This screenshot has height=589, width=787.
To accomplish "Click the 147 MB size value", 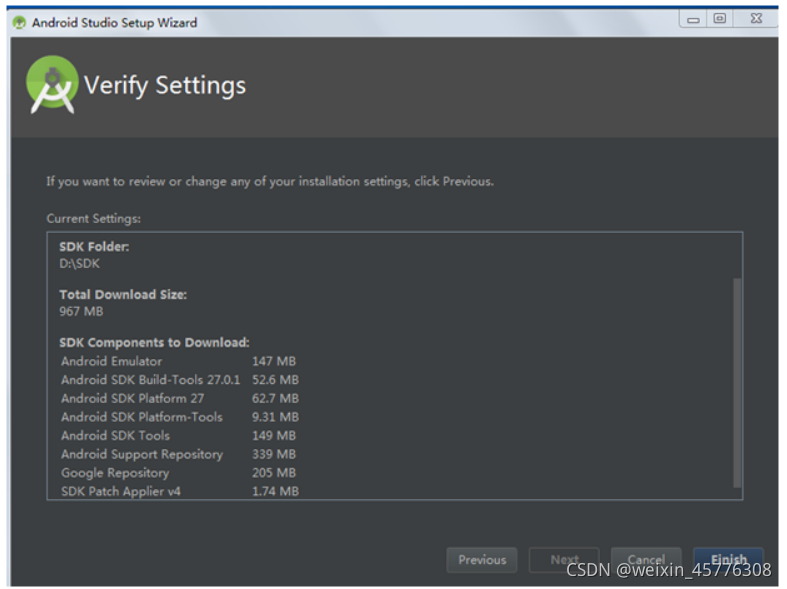I will 274,361.
